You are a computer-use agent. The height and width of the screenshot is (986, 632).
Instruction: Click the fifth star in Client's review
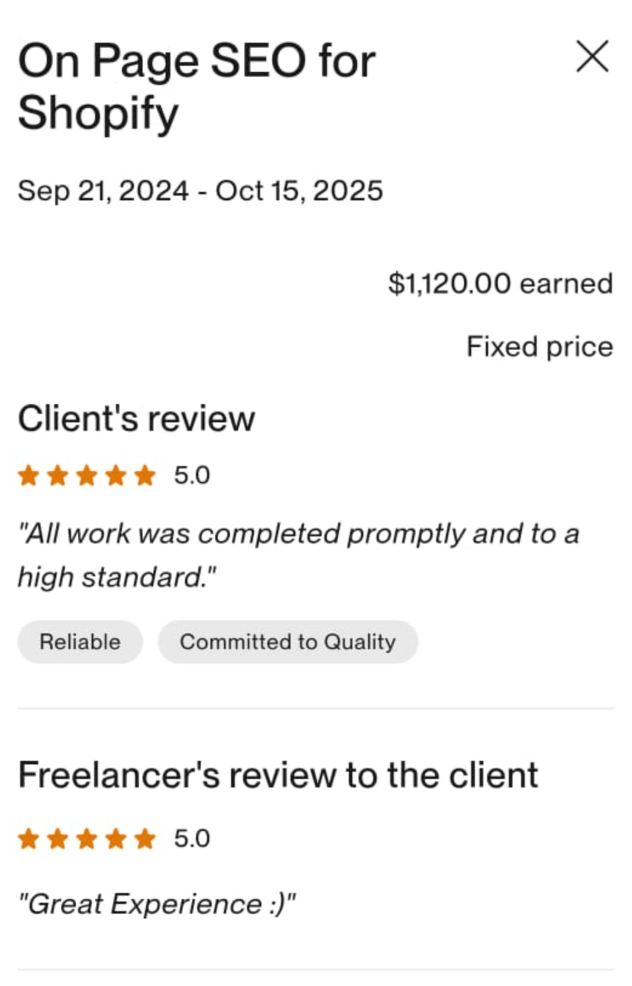146,476
